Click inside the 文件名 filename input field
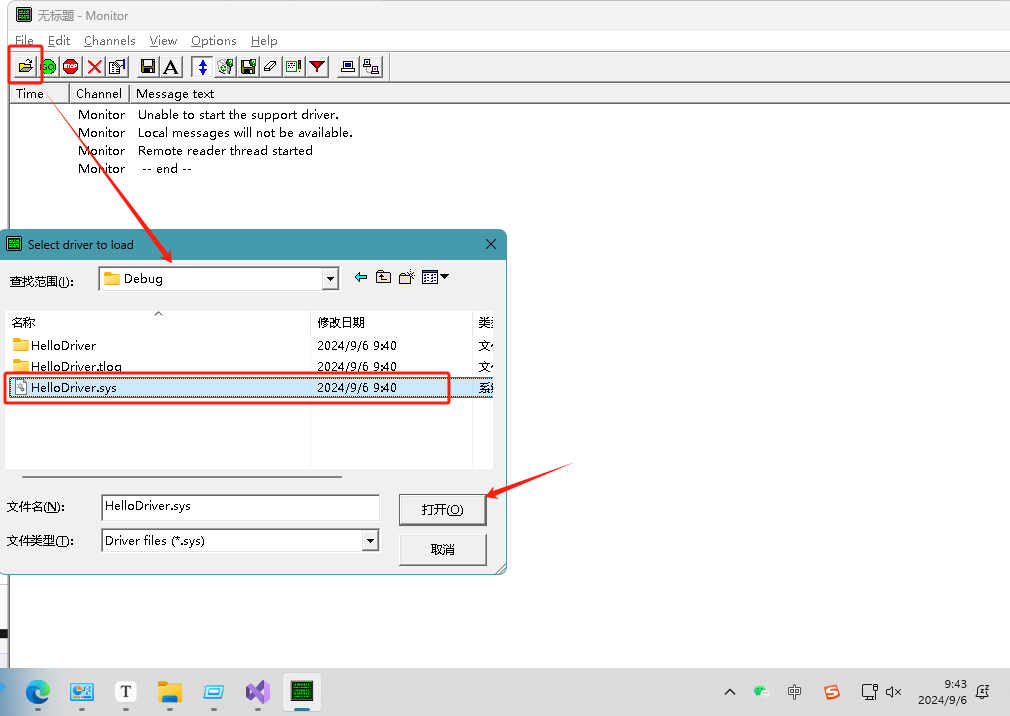Screen dimensions: 1010x716 [240, 507]
